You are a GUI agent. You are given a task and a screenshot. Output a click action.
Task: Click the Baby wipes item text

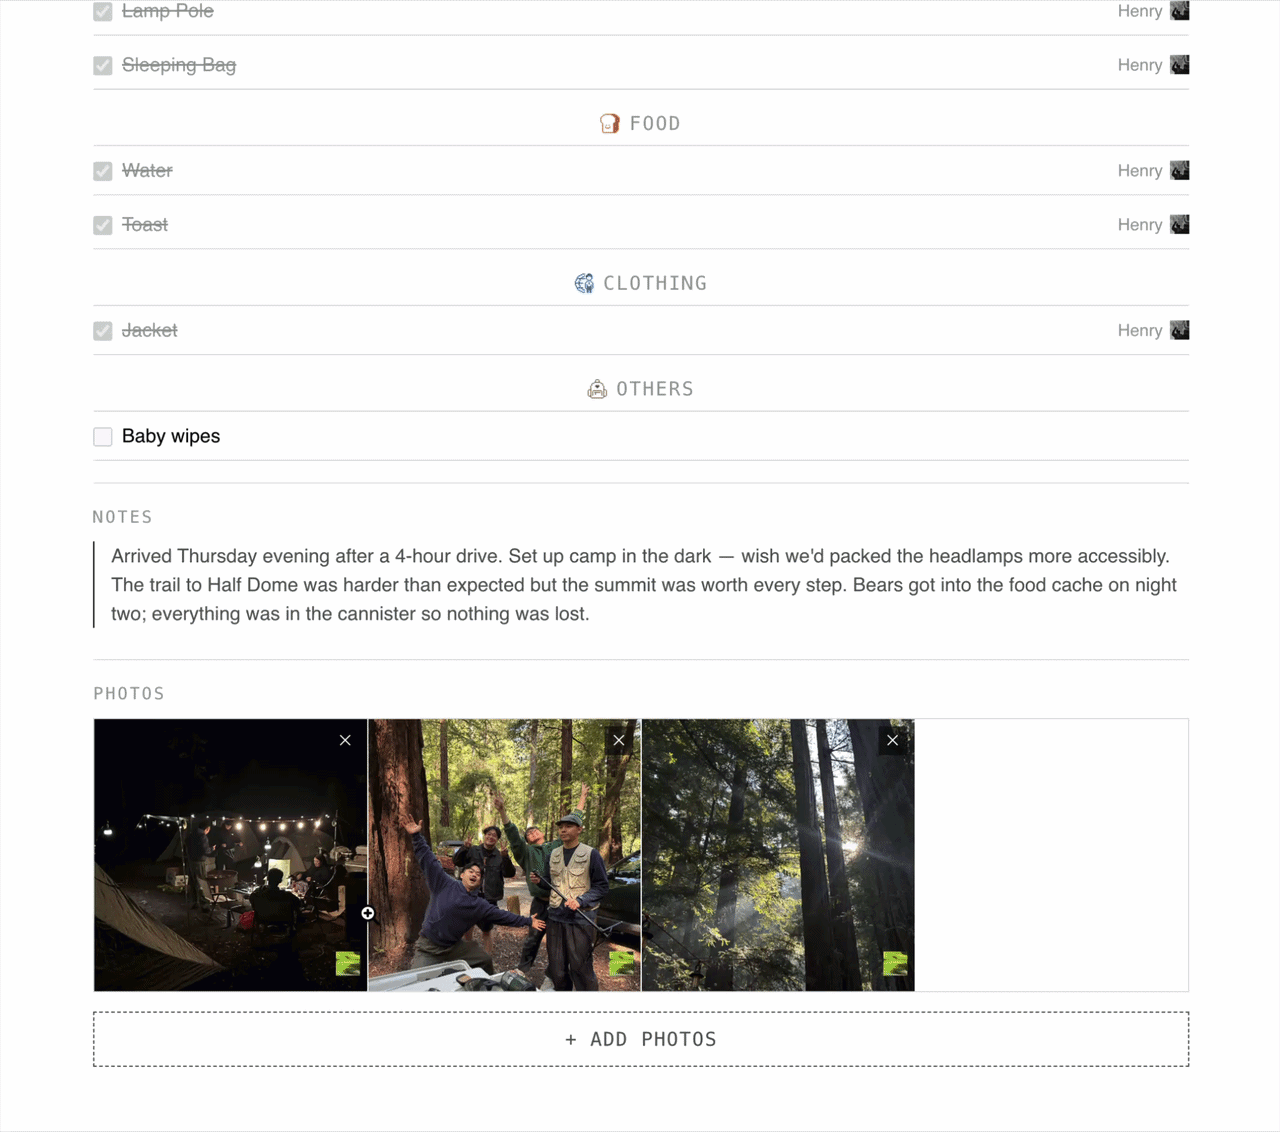pos(171,436)
